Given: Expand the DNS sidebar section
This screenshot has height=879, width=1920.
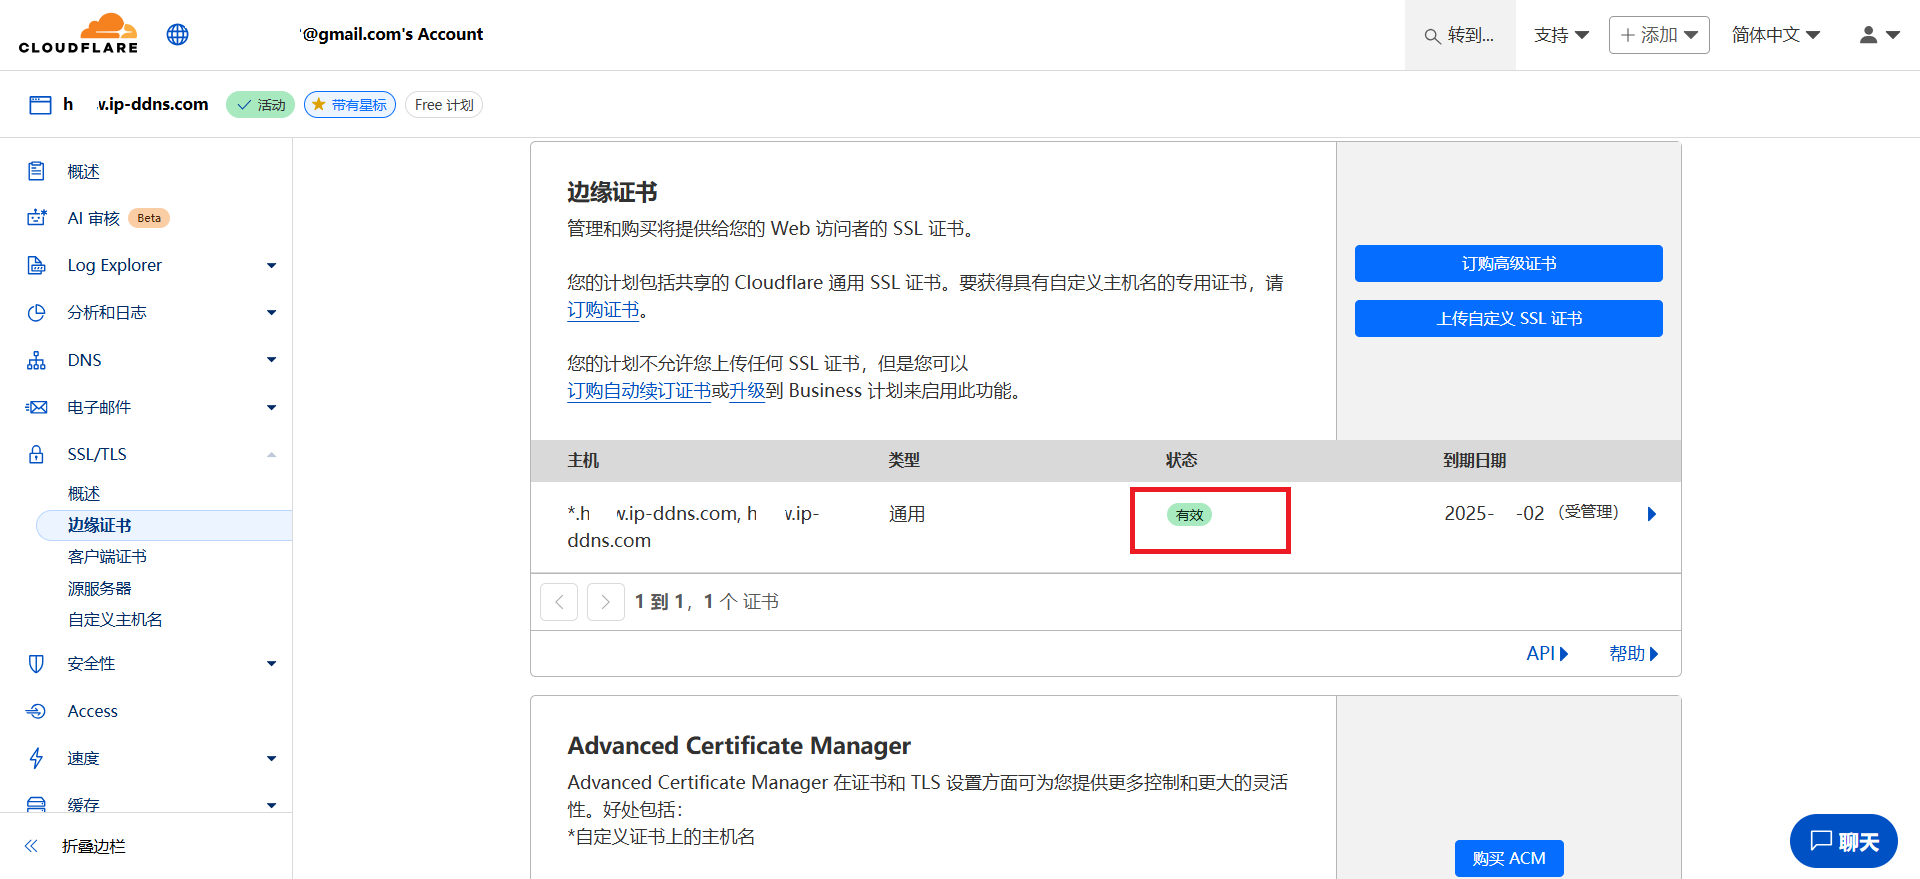Looking at the screenshot, I should pyautogui.click(x=271, y=360).
